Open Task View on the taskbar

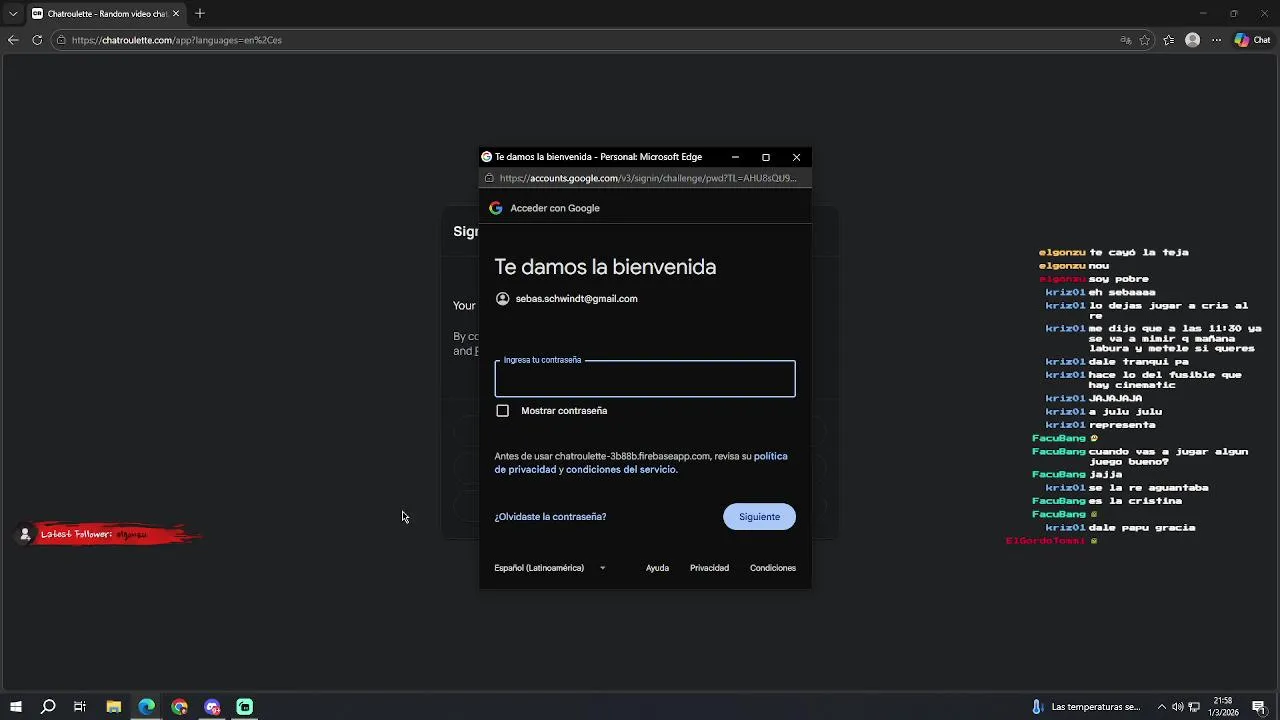click(80, 707)
